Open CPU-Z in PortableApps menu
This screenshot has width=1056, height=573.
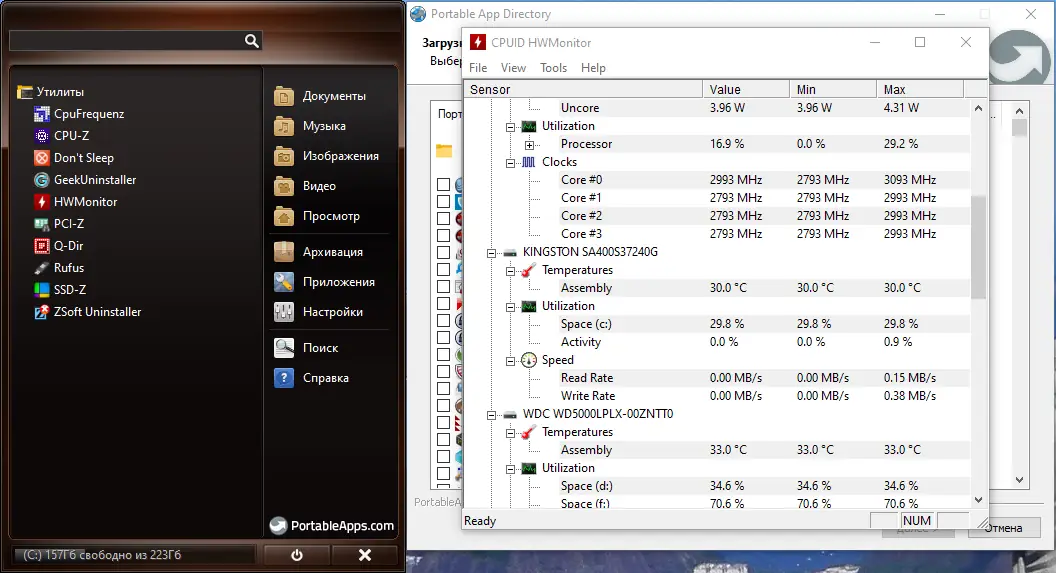[61, 135]
